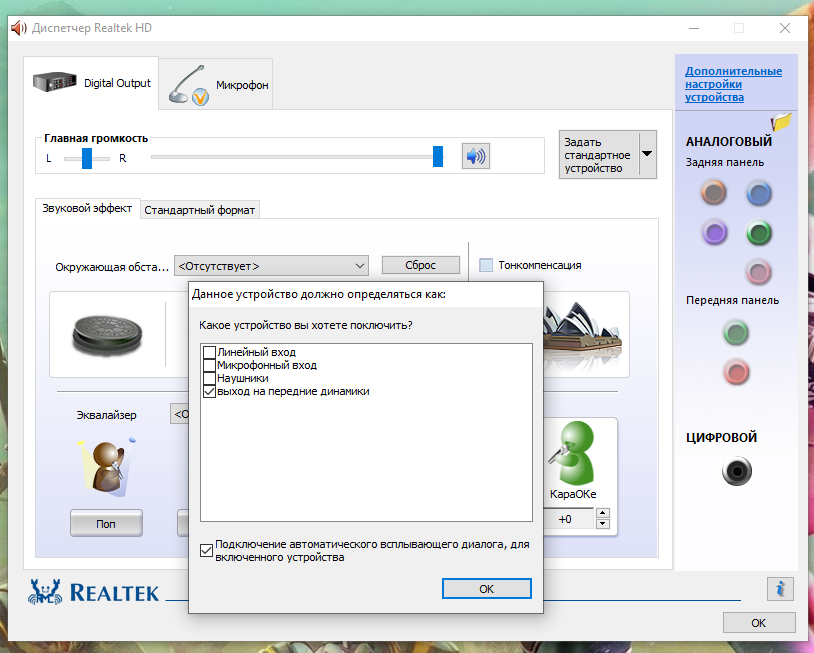Click the L-R balance slider handle

point(87,158)
